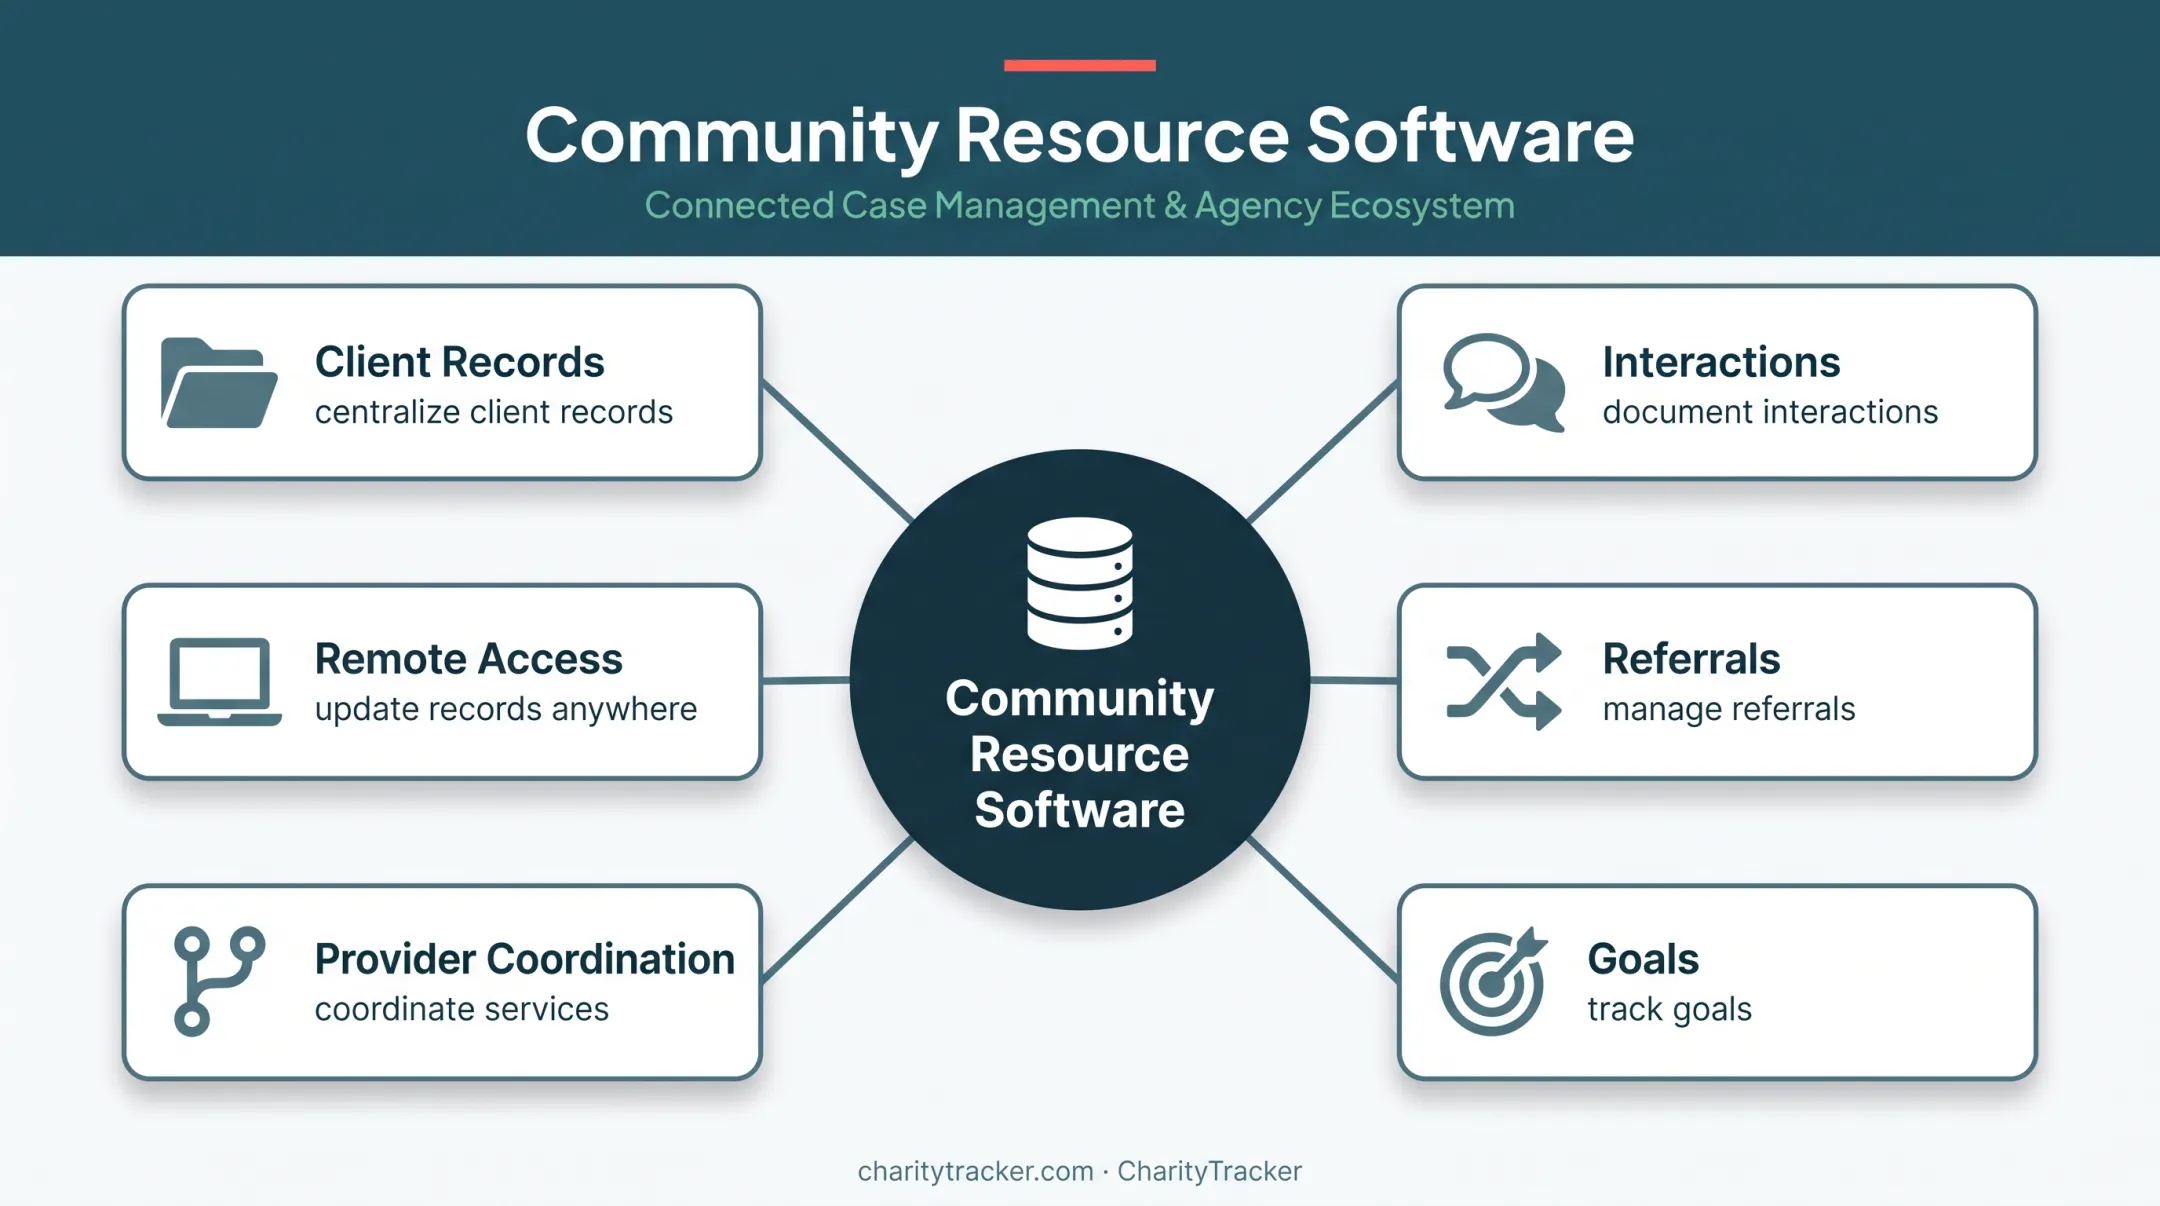
Task: Click the subtitle "Connected Case Management & Agency Ecosystem"
Action: (x=1080, y=205)
